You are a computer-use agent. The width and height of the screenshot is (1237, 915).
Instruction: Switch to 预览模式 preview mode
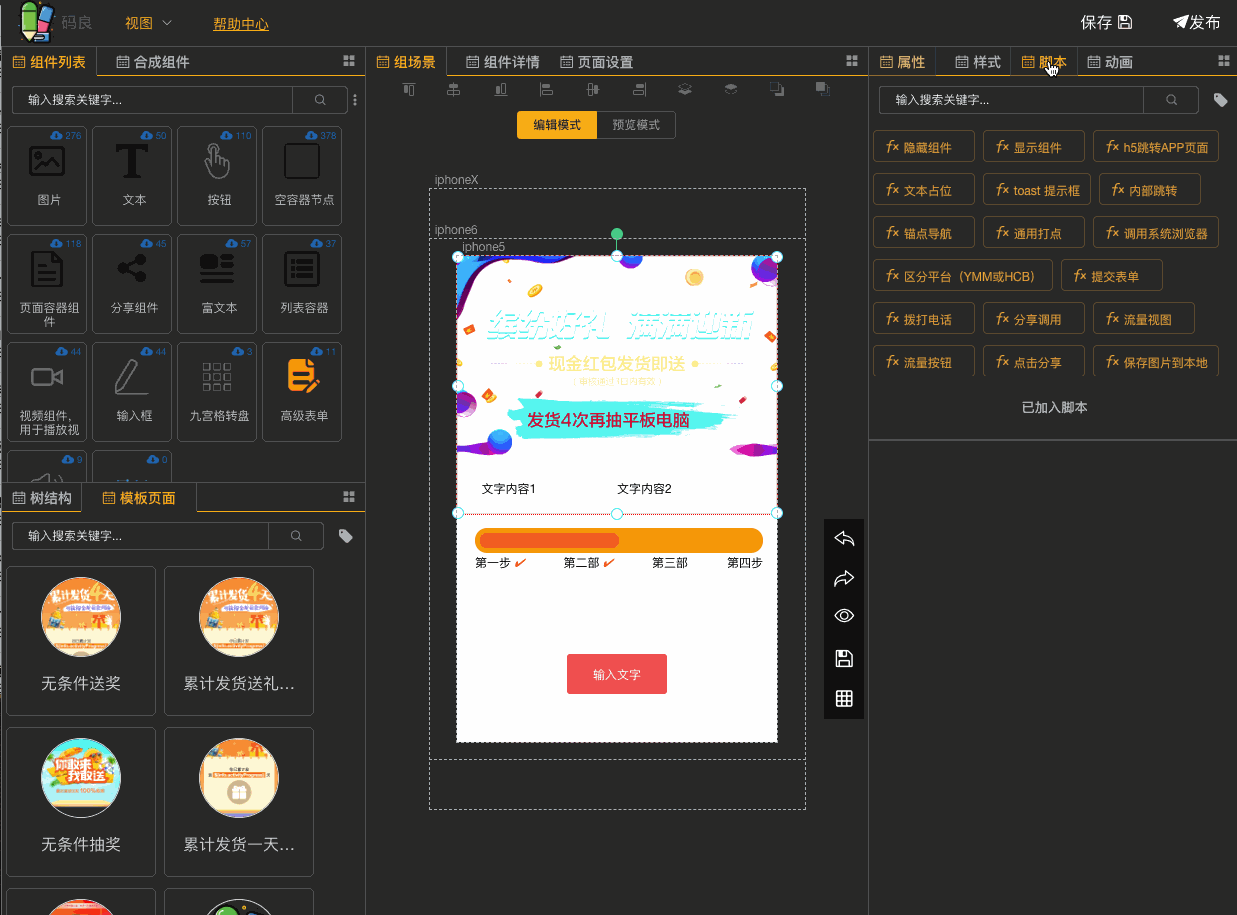[x=636, y=125]
